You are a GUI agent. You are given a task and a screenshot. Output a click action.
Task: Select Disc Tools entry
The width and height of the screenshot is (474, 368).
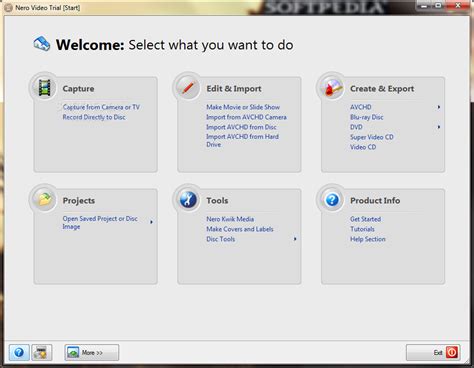(221, 239)
